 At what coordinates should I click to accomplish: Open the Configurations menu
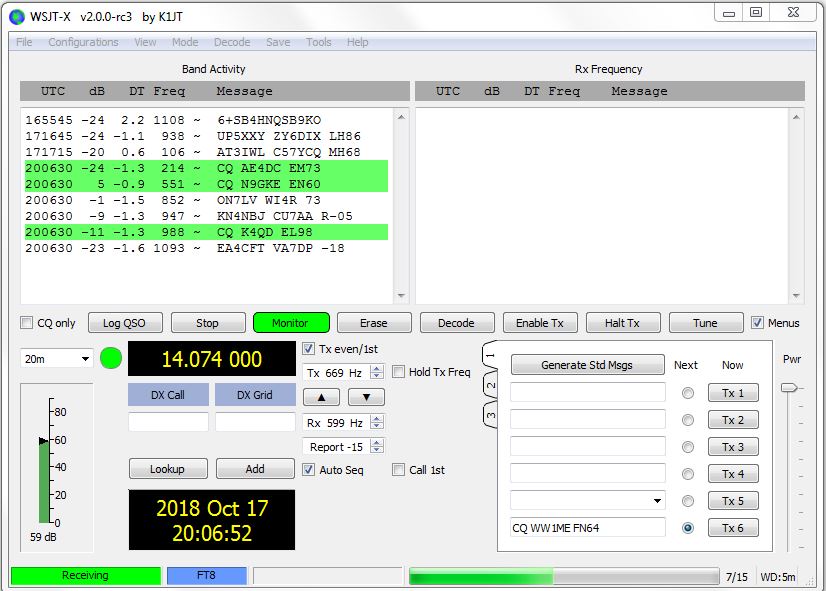83,42
